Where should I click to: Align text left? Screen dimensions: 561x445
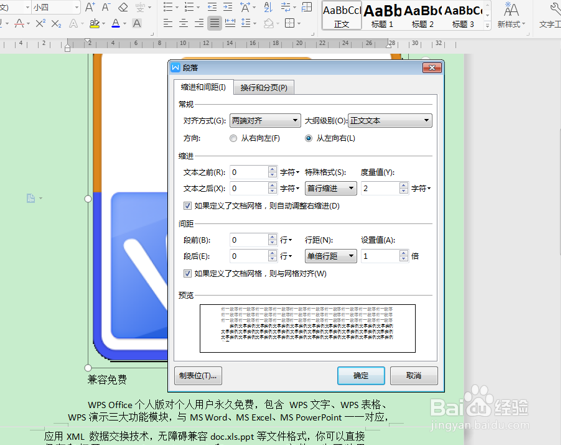coord(168,24)
